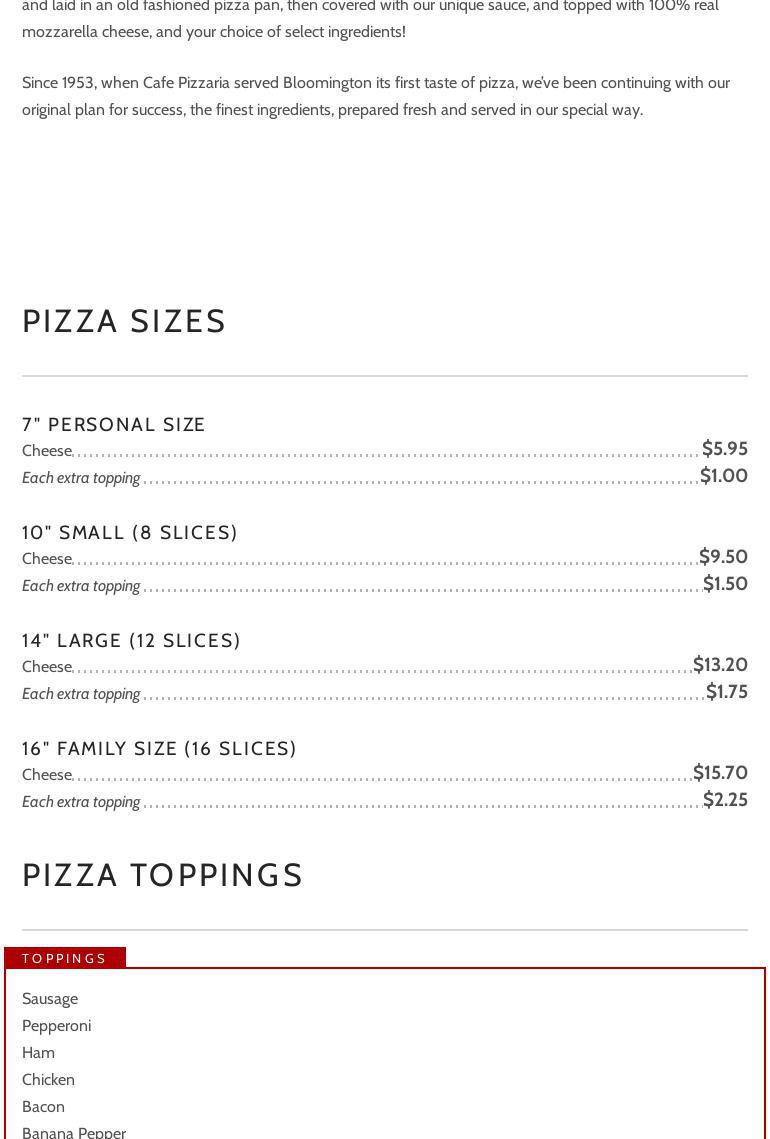Click Pepperoni in the toppings list

pos(57,1026)
